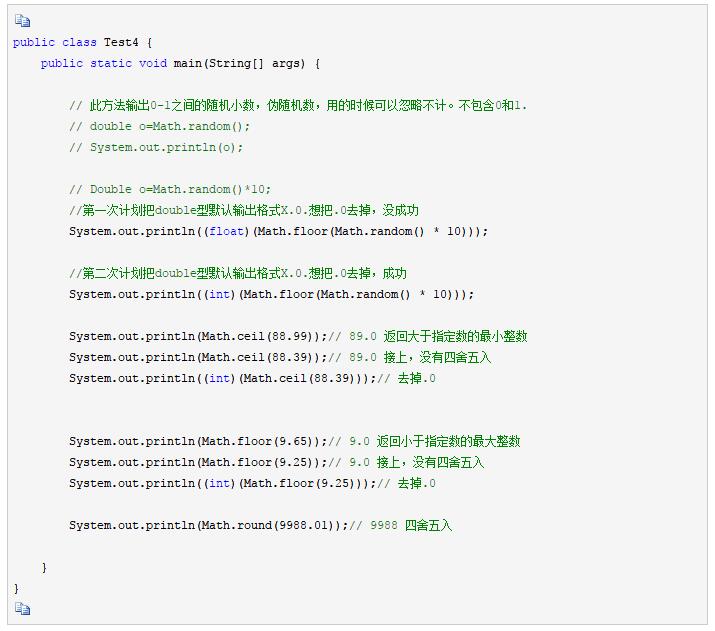This screenshot has height=631, width=715.
Task: Click the 'public static void main(String[] args)' line
Action: pos(180,63)
